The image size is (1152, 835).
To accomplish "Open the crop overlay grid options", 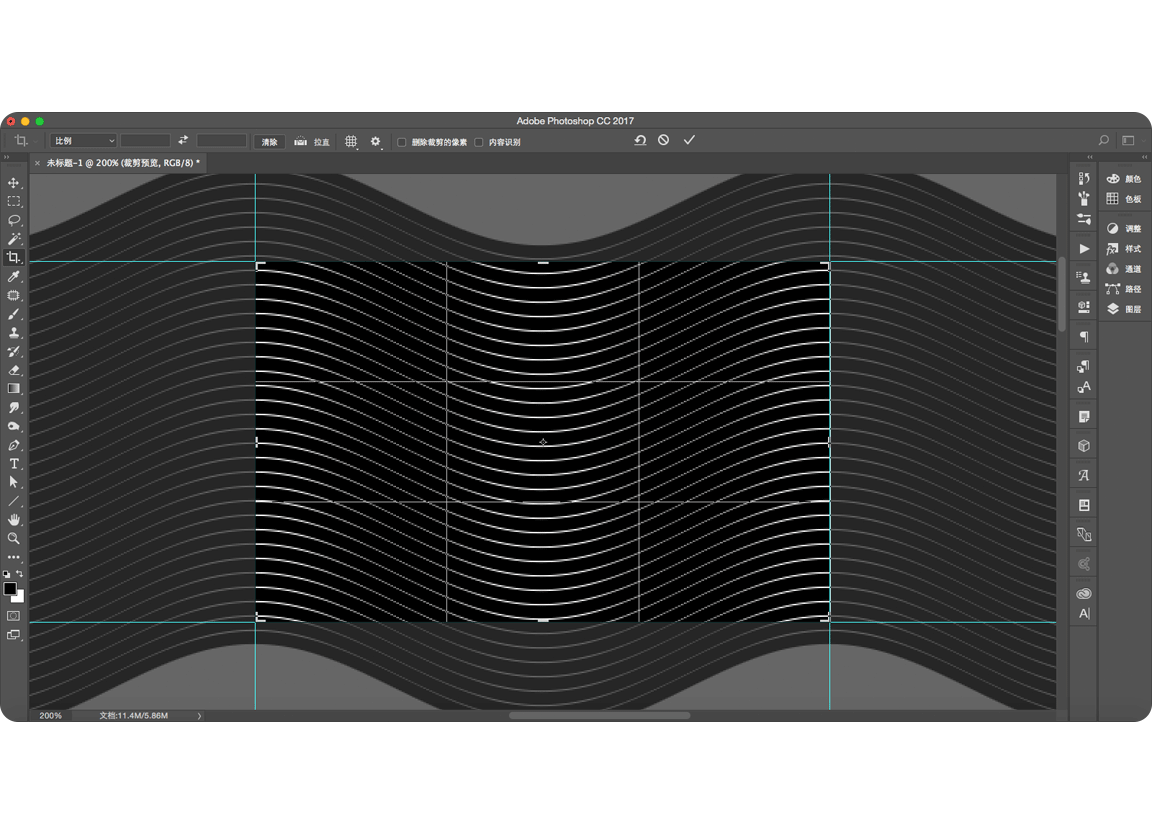I will click(x=351, y=141).
